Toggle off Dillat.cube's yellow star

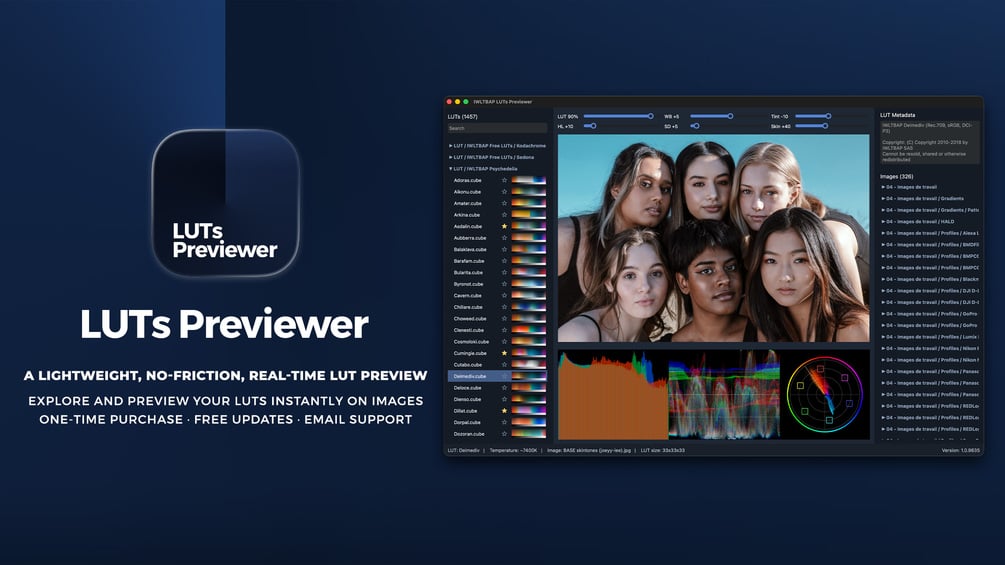pyautogui.click(x=504, y=411)
